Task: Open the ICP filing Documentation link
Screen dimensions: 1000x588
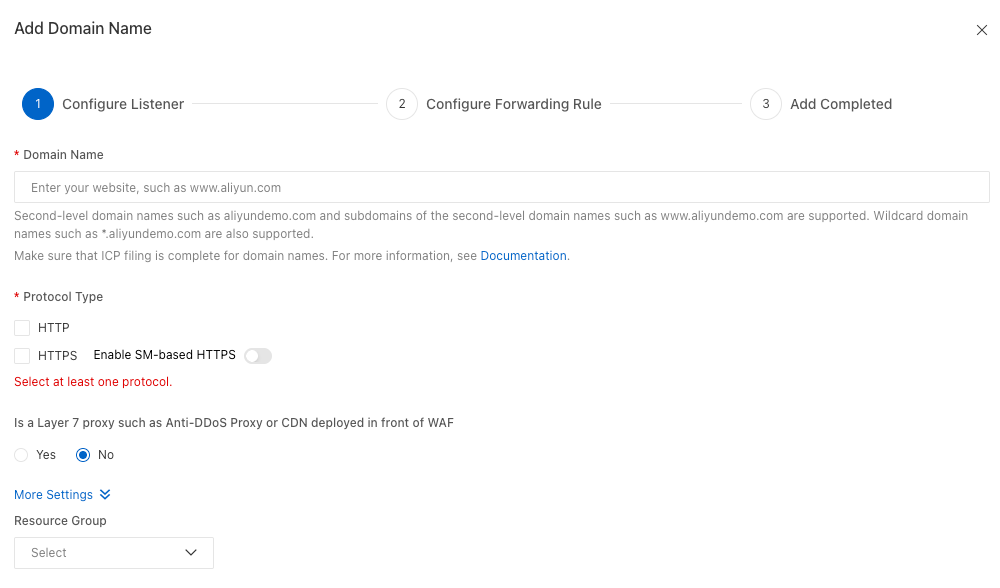Action: pos(523,256)
